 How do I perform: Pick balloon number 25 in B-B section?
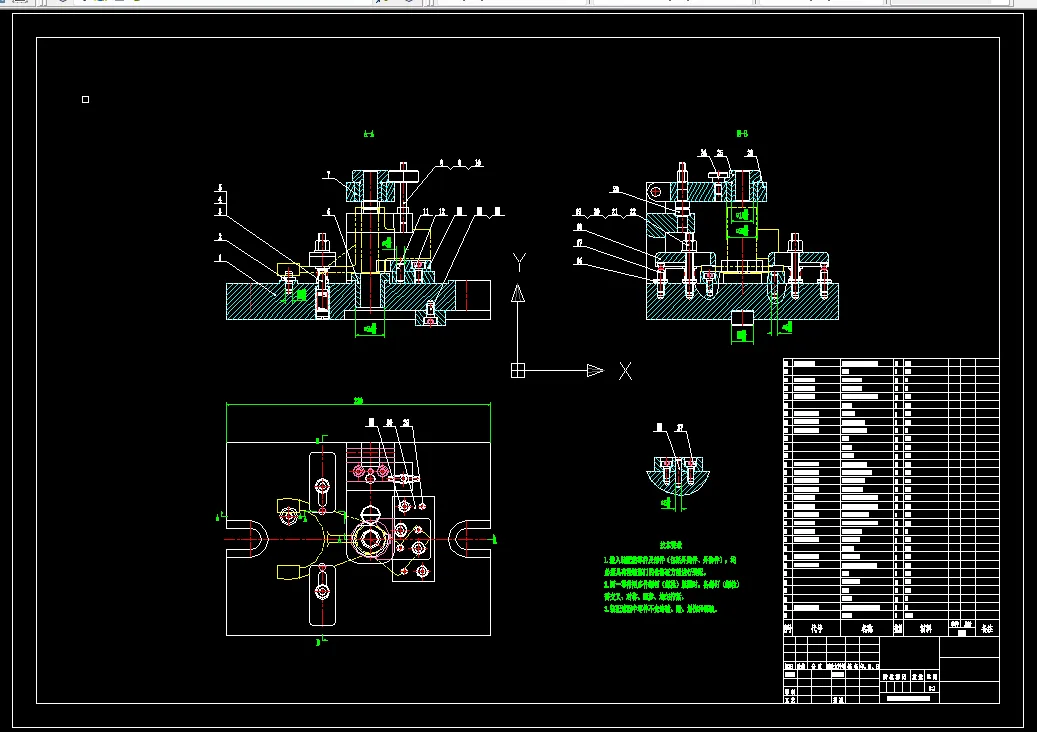720,153
